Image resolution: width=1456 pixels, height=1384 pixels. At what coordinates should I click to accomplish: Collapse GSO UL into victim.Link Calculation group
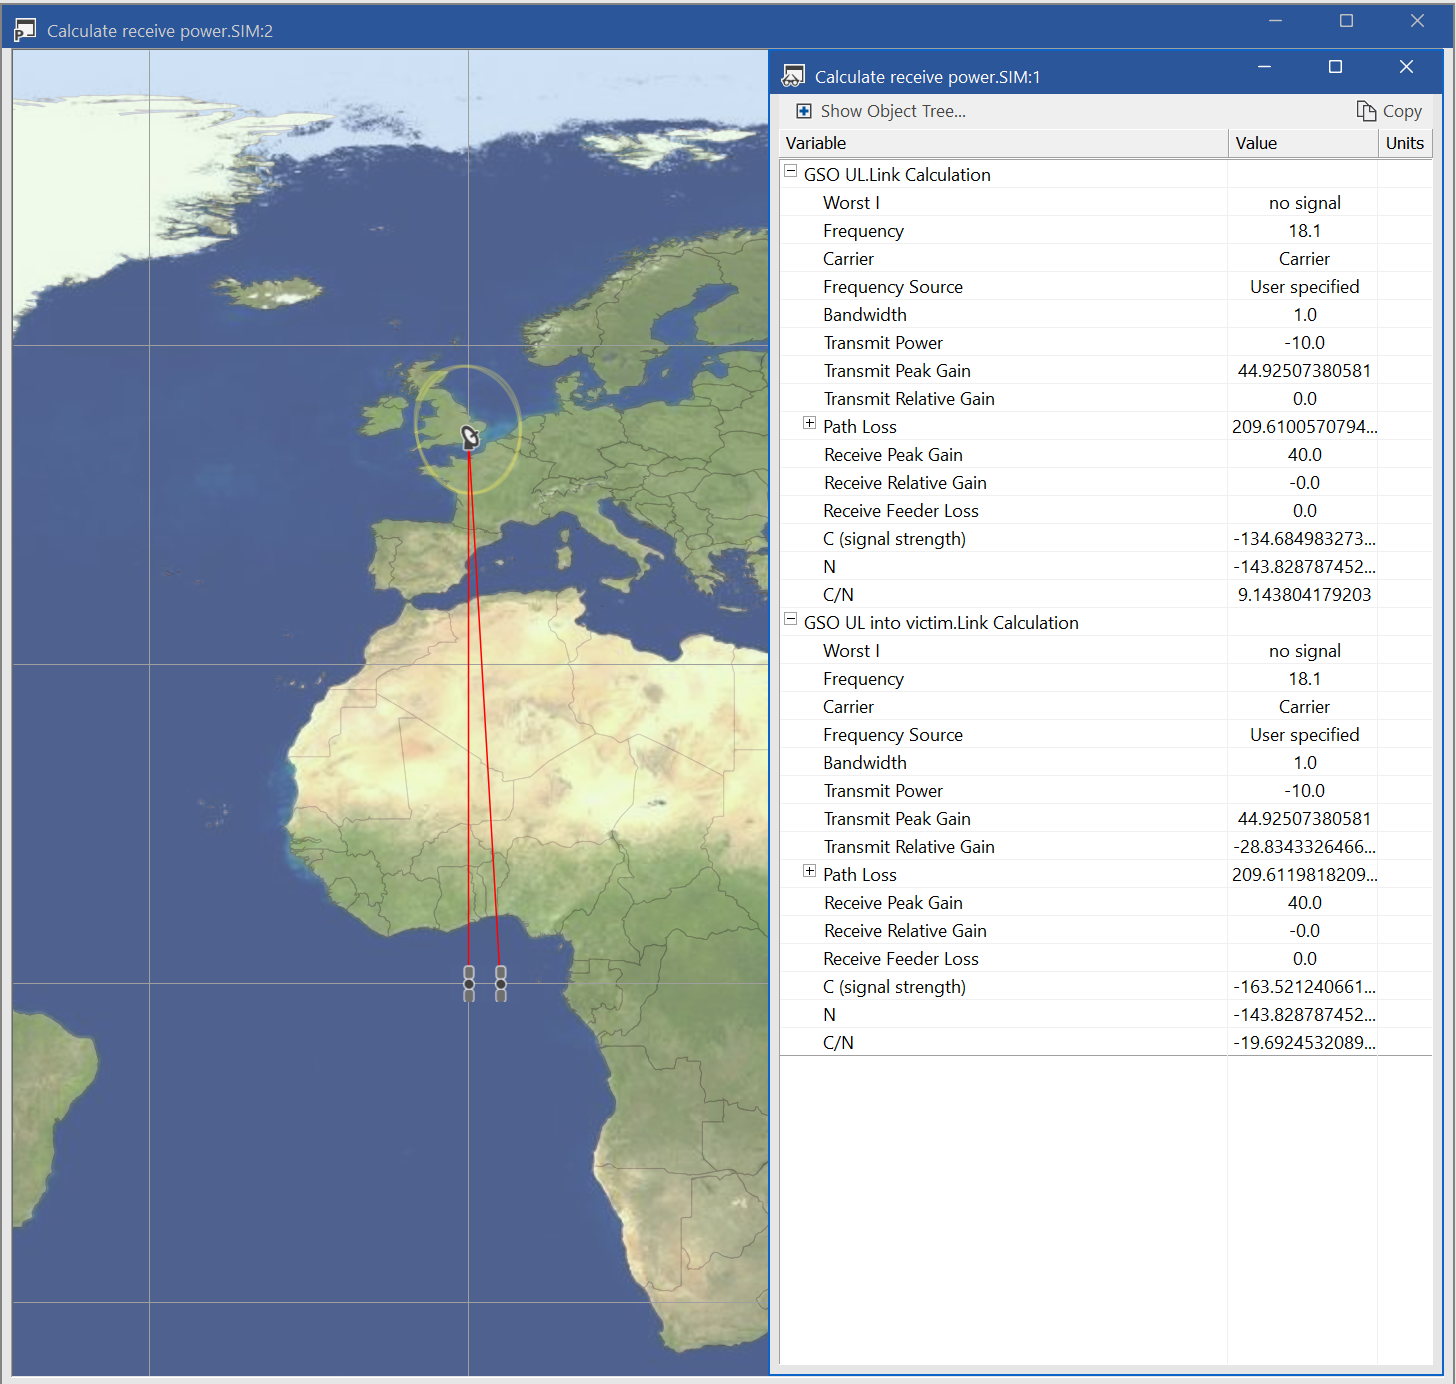[790, 620]
